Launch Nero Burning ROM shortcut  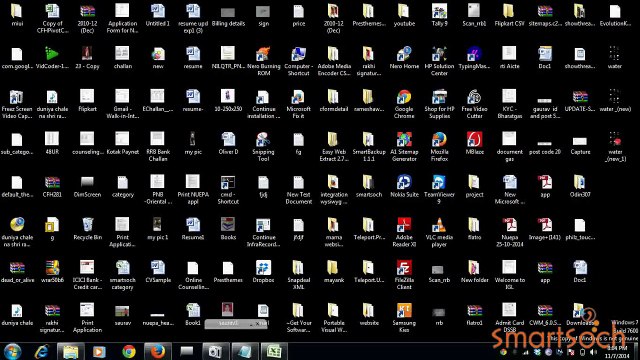tap(263, 54)
